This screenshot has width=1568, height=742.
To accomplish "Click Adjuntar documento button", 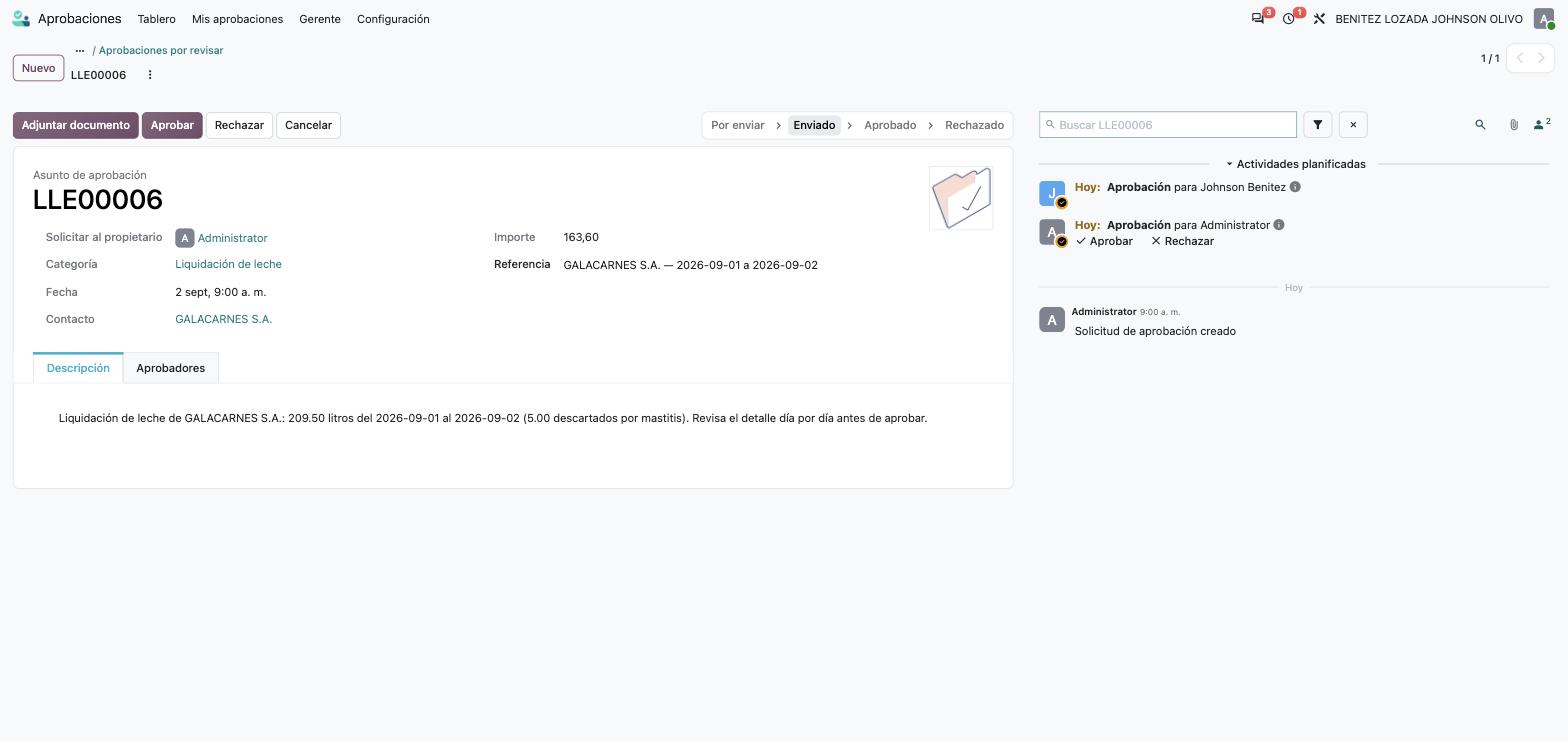I will coord(76,125).
